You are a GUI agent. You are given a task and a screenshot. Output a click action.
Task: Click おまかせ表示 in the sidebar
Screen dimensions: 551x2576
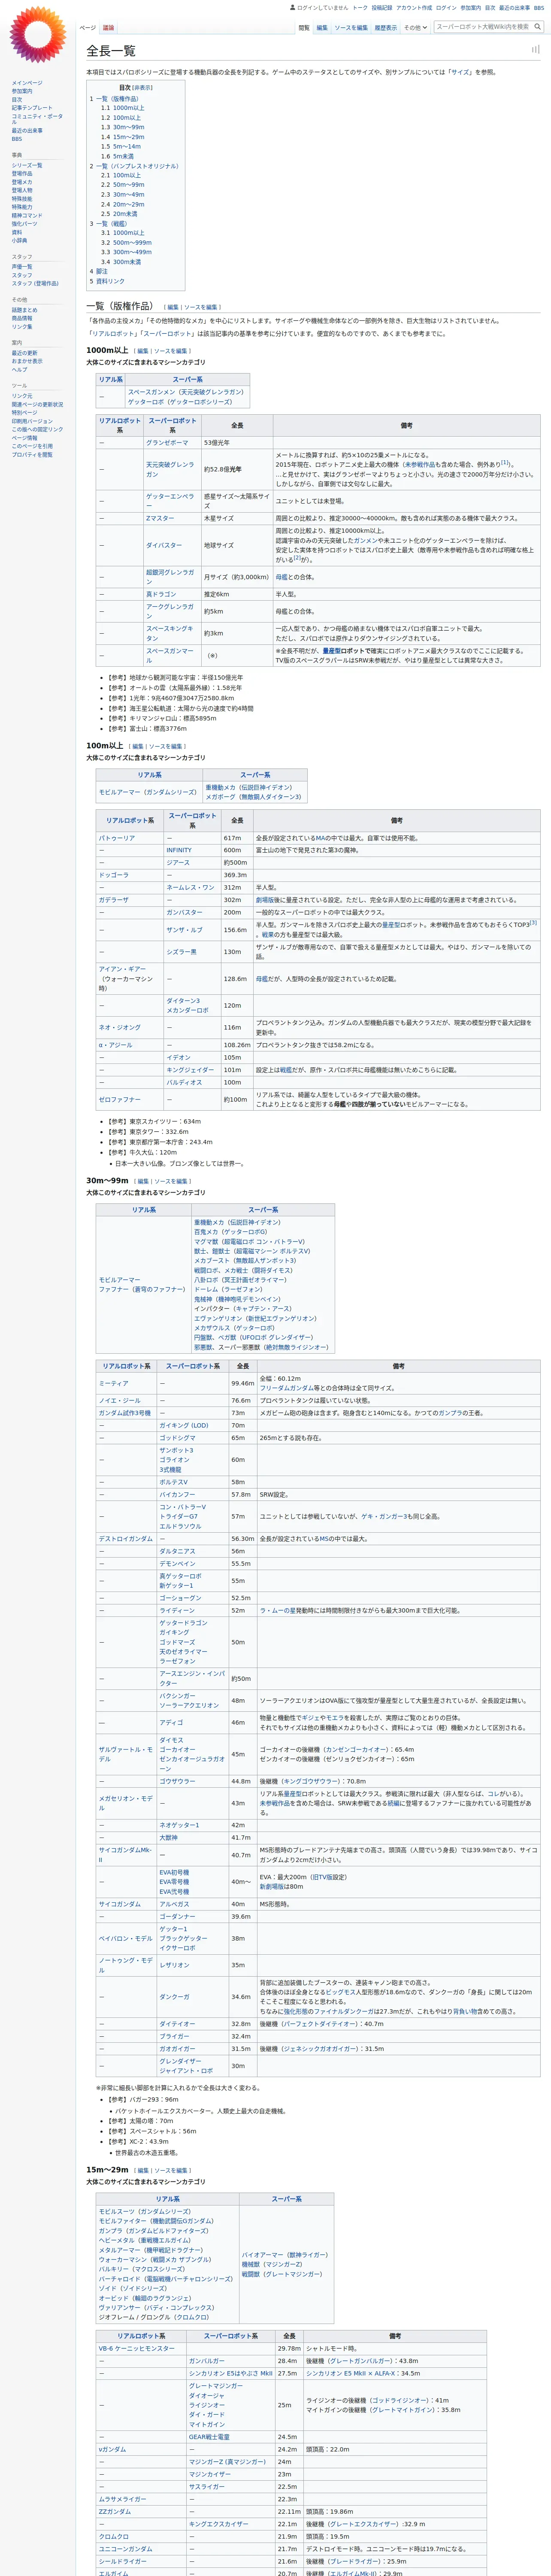(27, 361)
